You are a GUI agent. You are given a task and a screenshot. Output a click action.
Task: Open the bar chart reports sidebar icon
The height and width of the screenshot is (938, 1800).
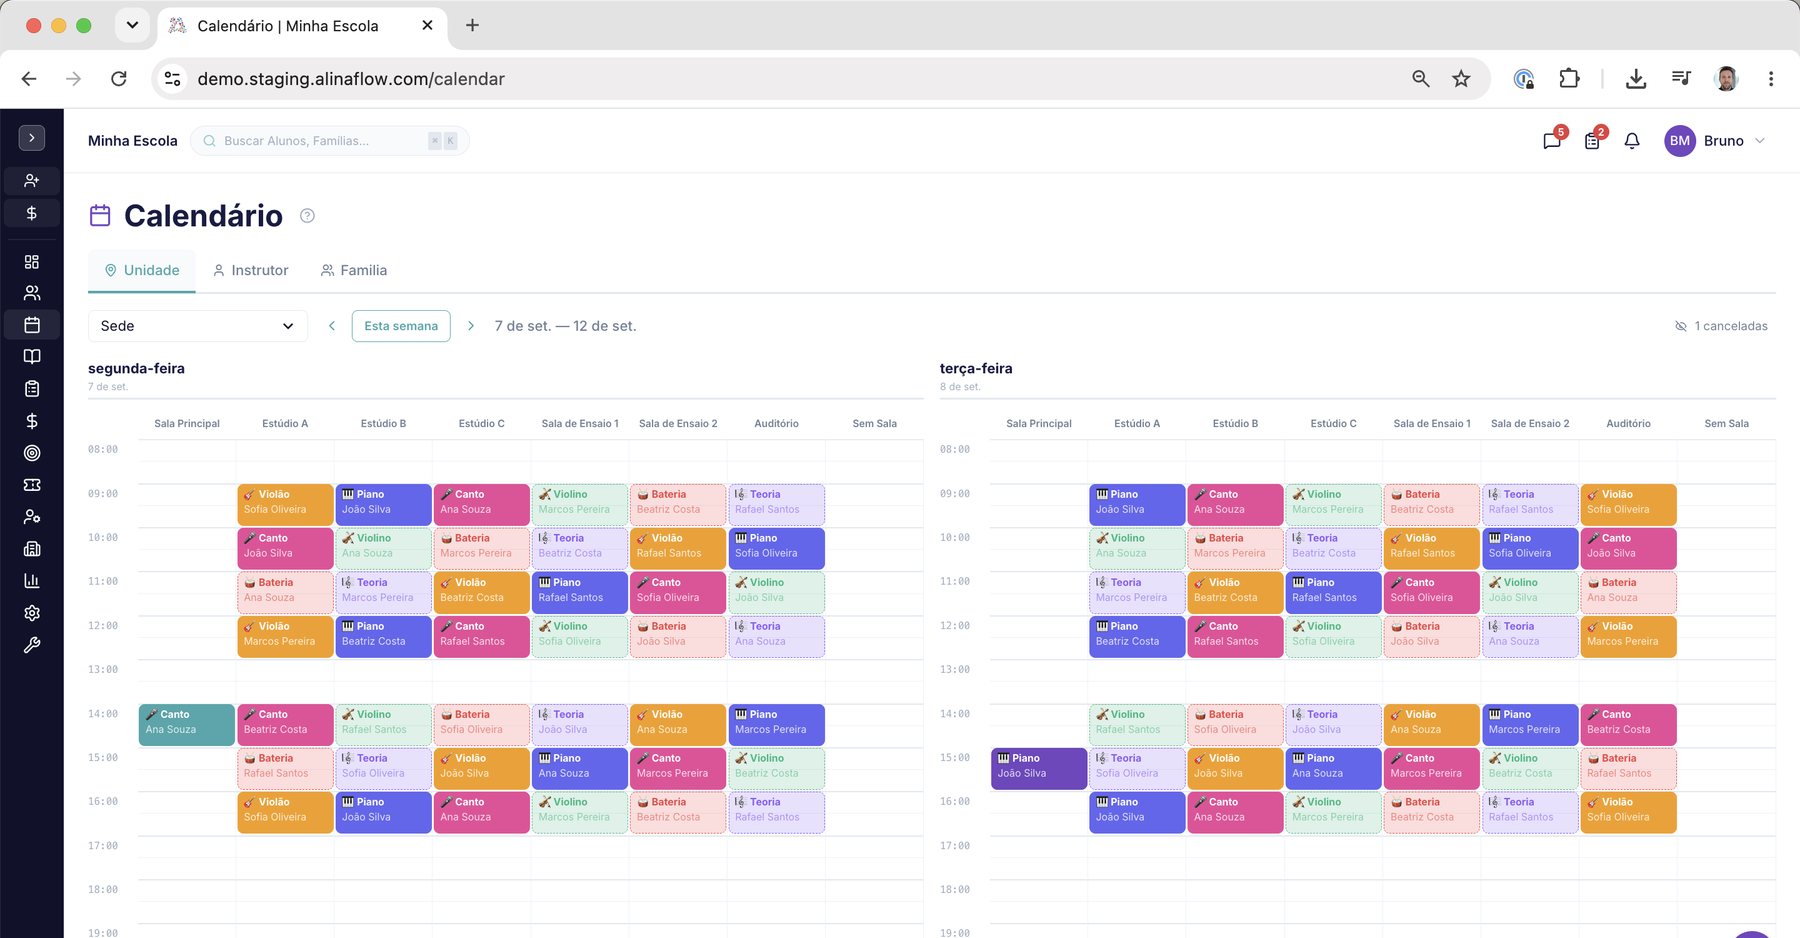pyautogui.click(x=32, y=581)
